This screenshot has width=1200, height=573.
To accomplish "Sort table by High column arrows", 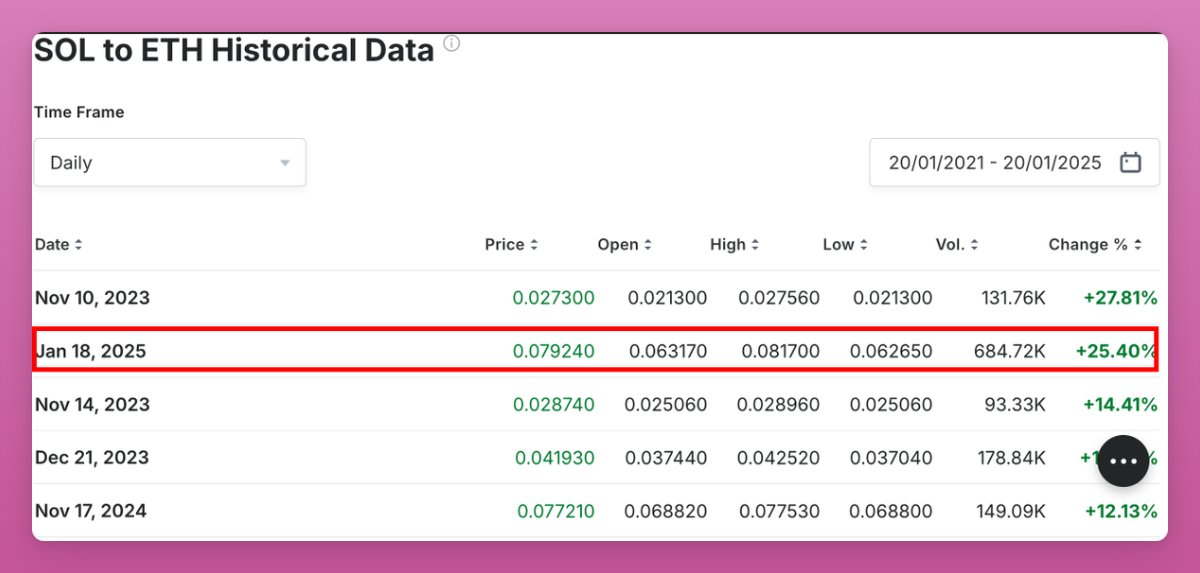I will [755, 245].
